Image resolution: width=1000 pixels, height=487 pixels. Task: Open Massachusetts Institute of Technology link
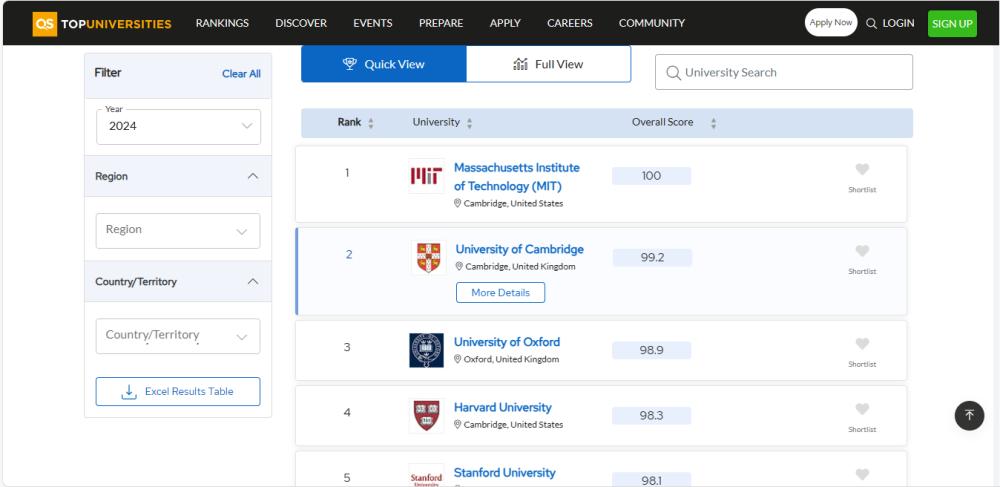pyautogui.click(x=517, y=177)
